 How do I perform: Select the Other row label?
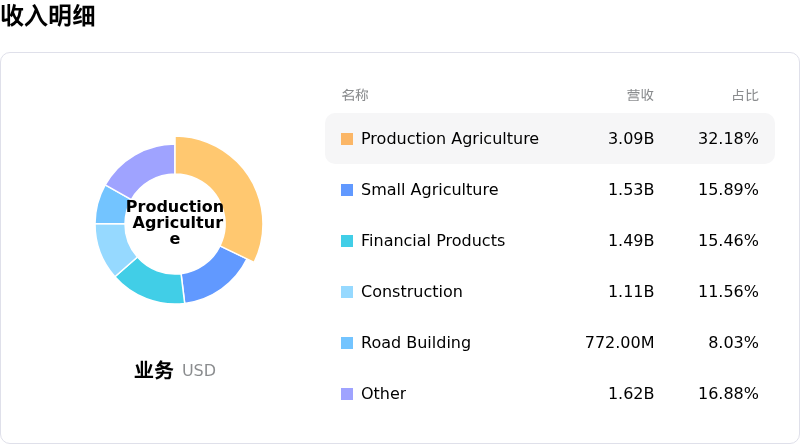pyautogui.click(x=383, y=394)
